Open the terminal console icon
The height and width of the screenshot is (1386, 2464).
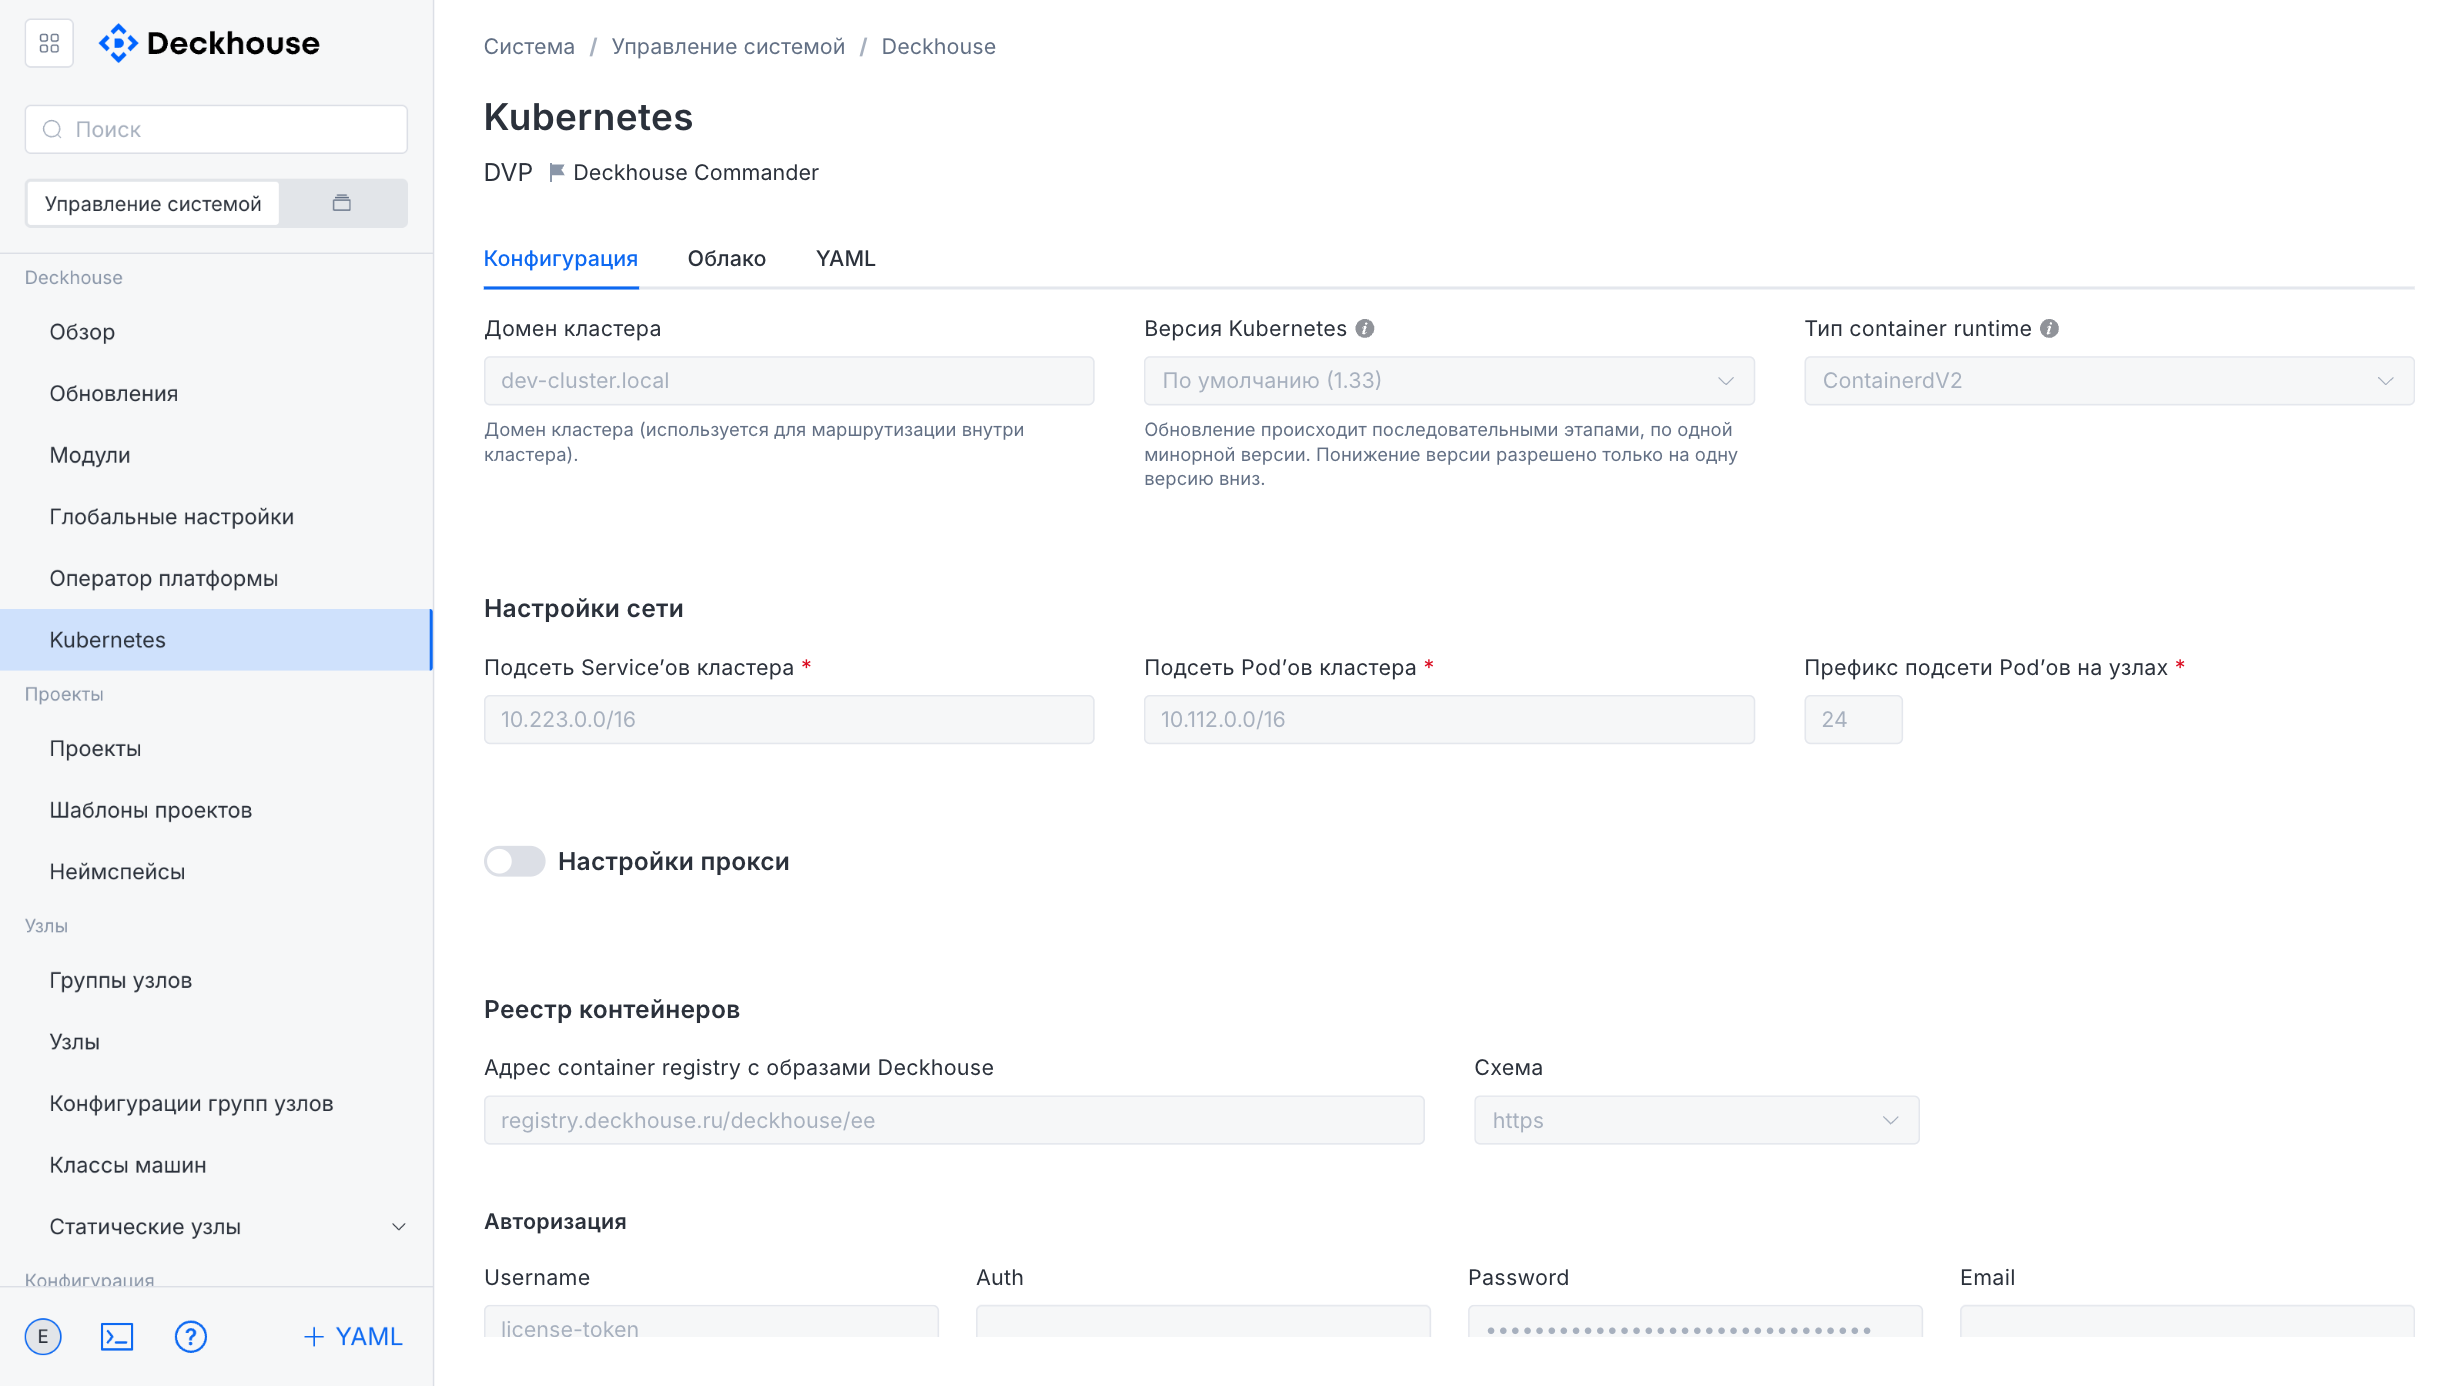[117, 1337]
